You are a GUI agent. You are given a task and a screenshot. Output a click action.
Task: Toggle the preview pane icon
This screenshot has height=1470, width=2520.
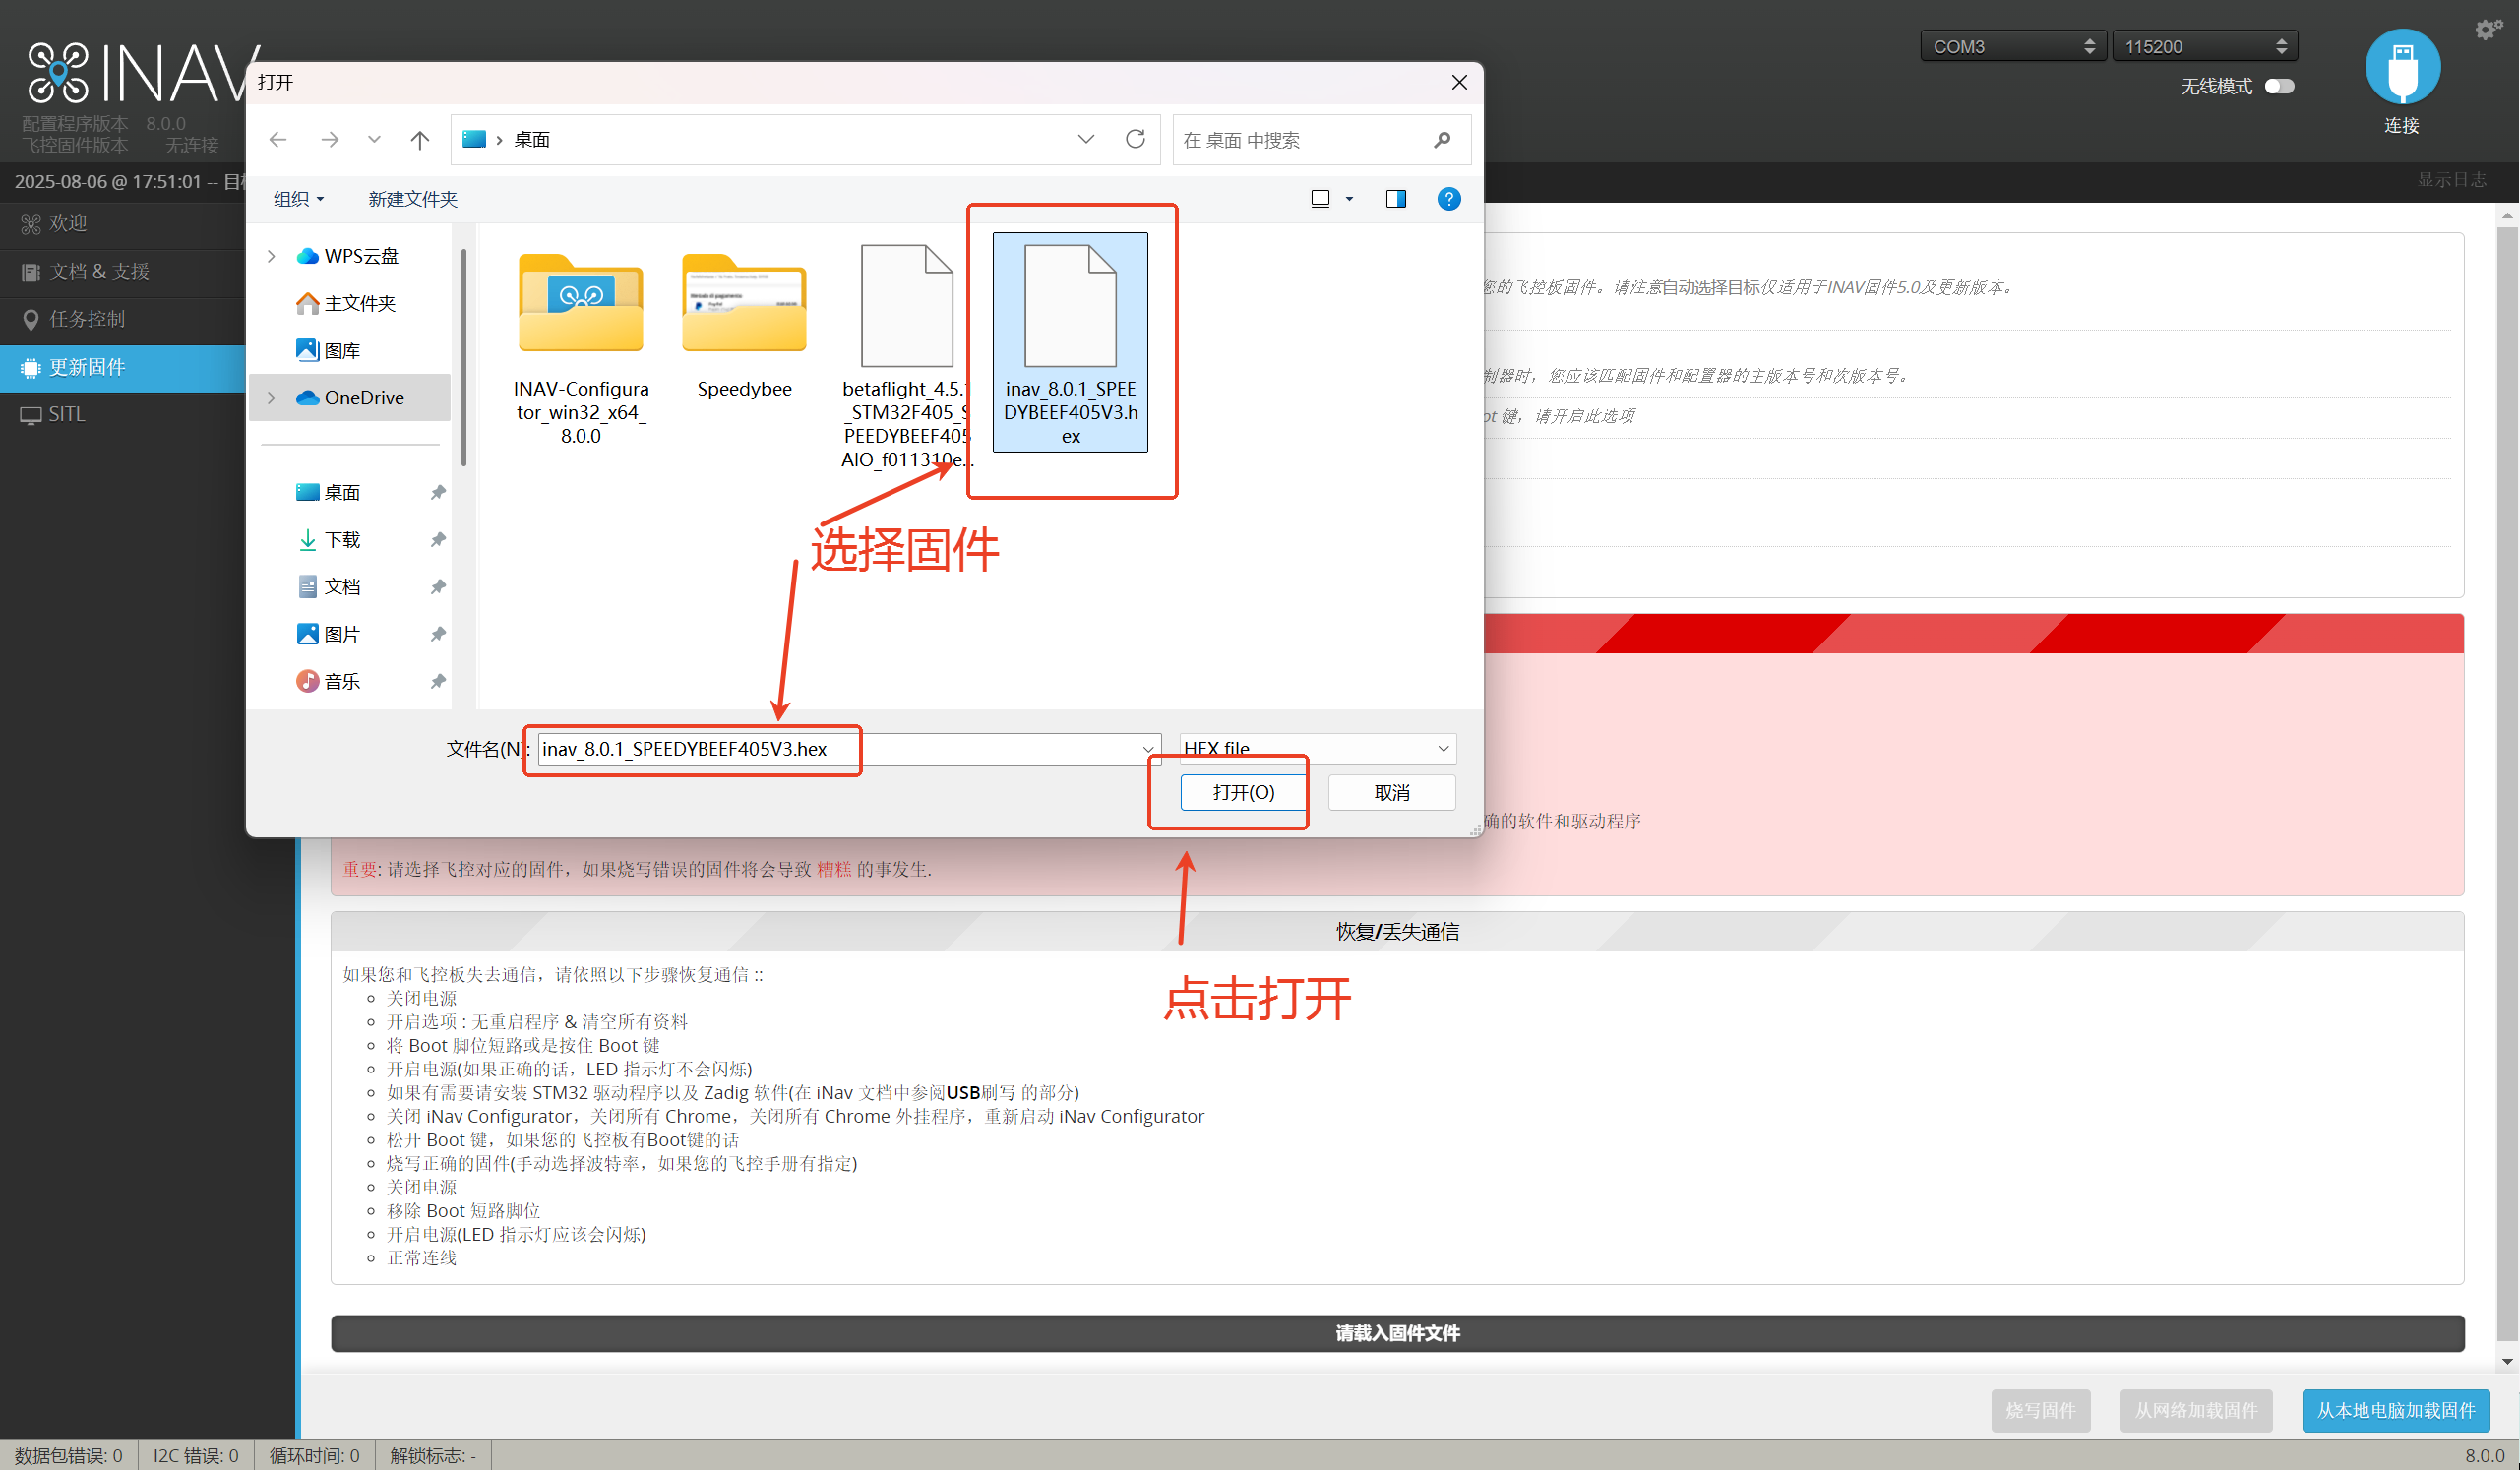1395,199
